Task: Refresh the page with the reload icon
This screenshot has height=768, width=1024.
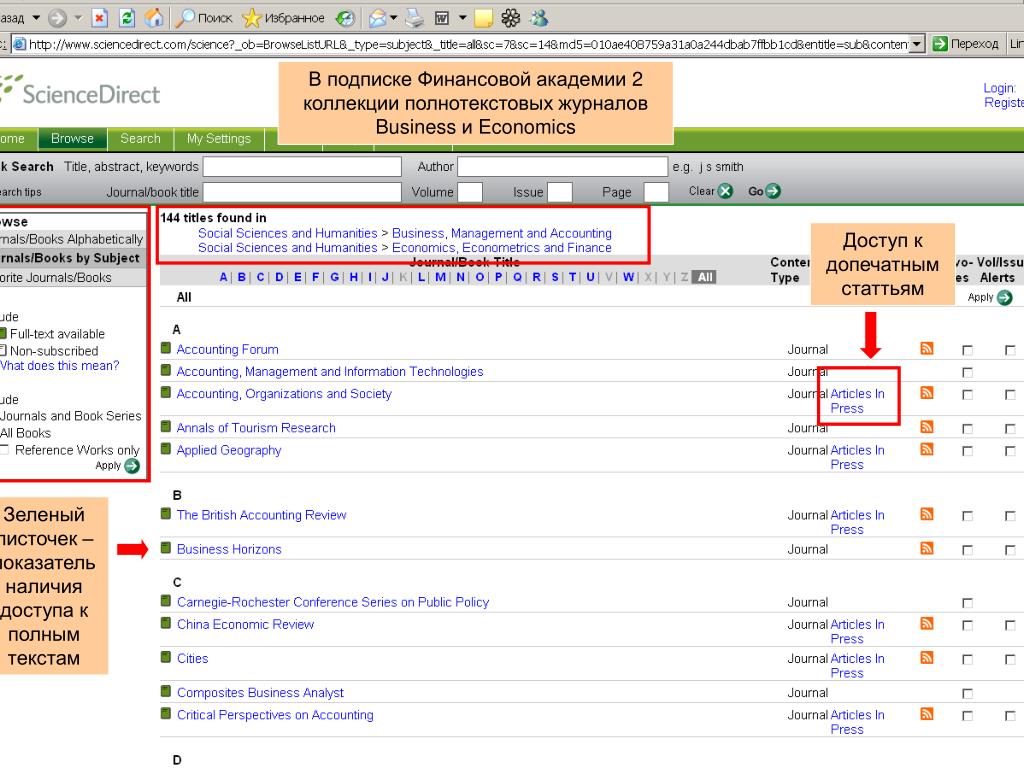Action: coord(127,18)
